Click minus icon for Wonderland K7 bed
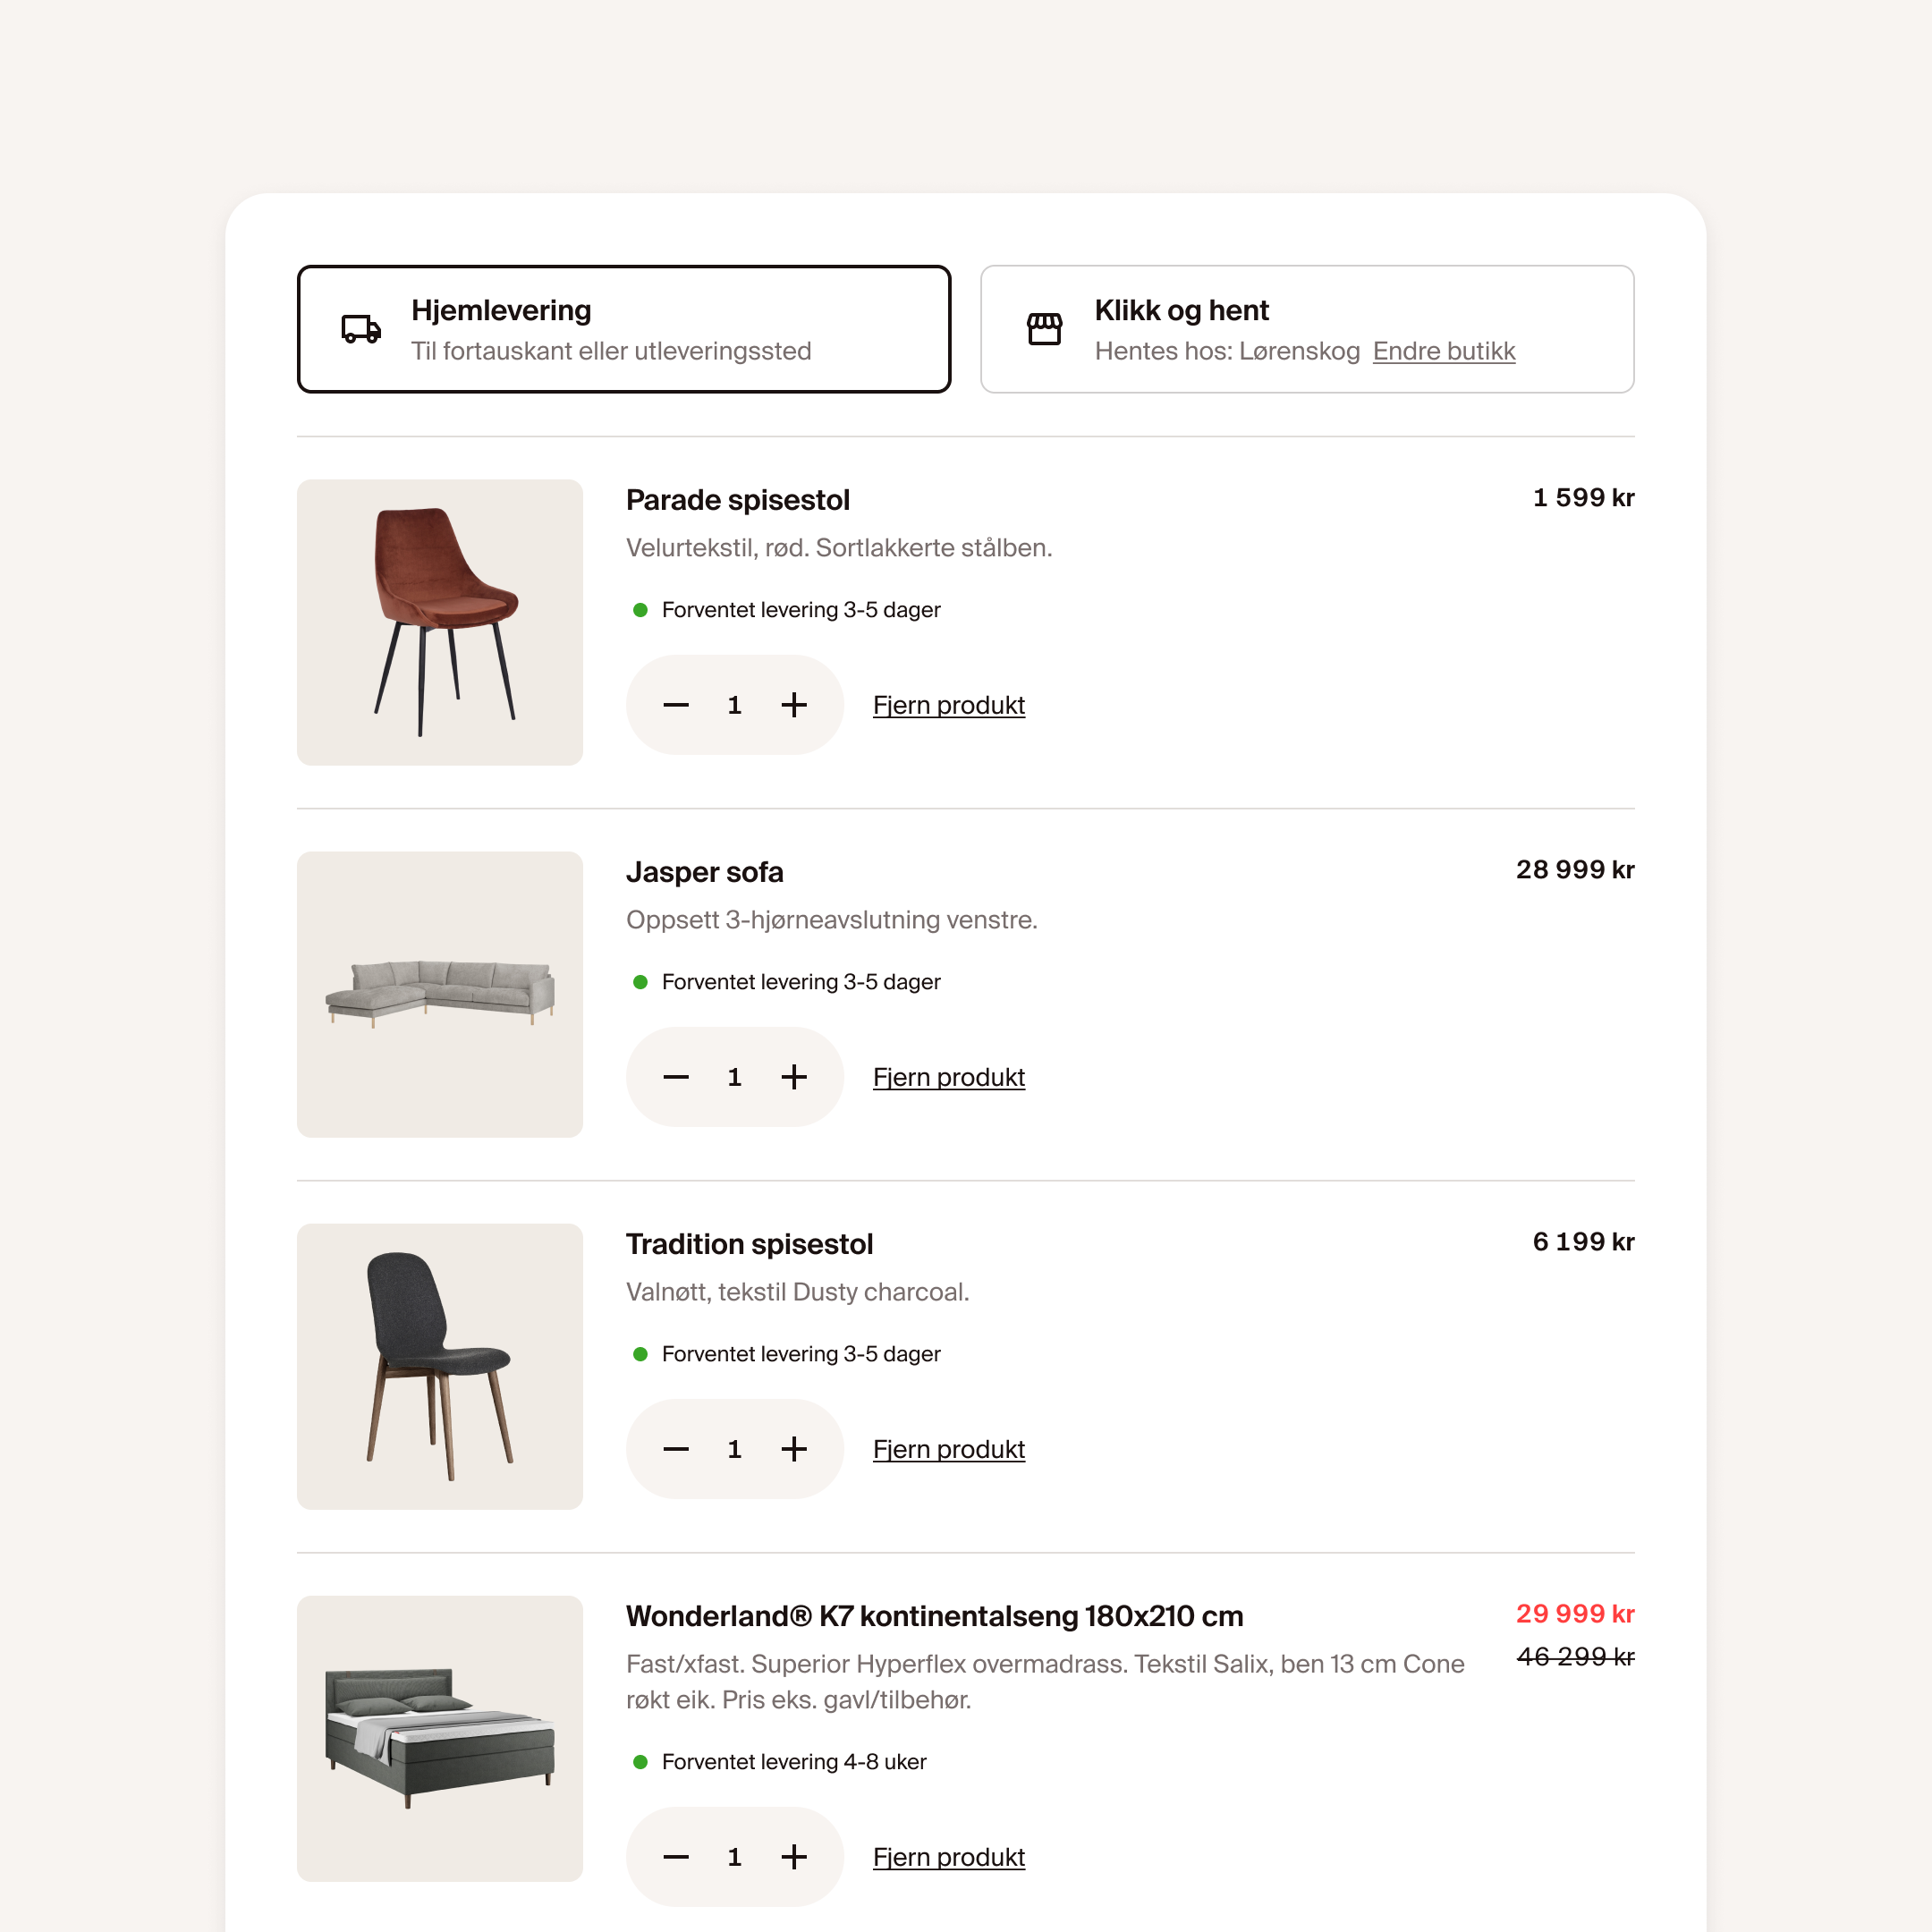 coord(676,1857)
